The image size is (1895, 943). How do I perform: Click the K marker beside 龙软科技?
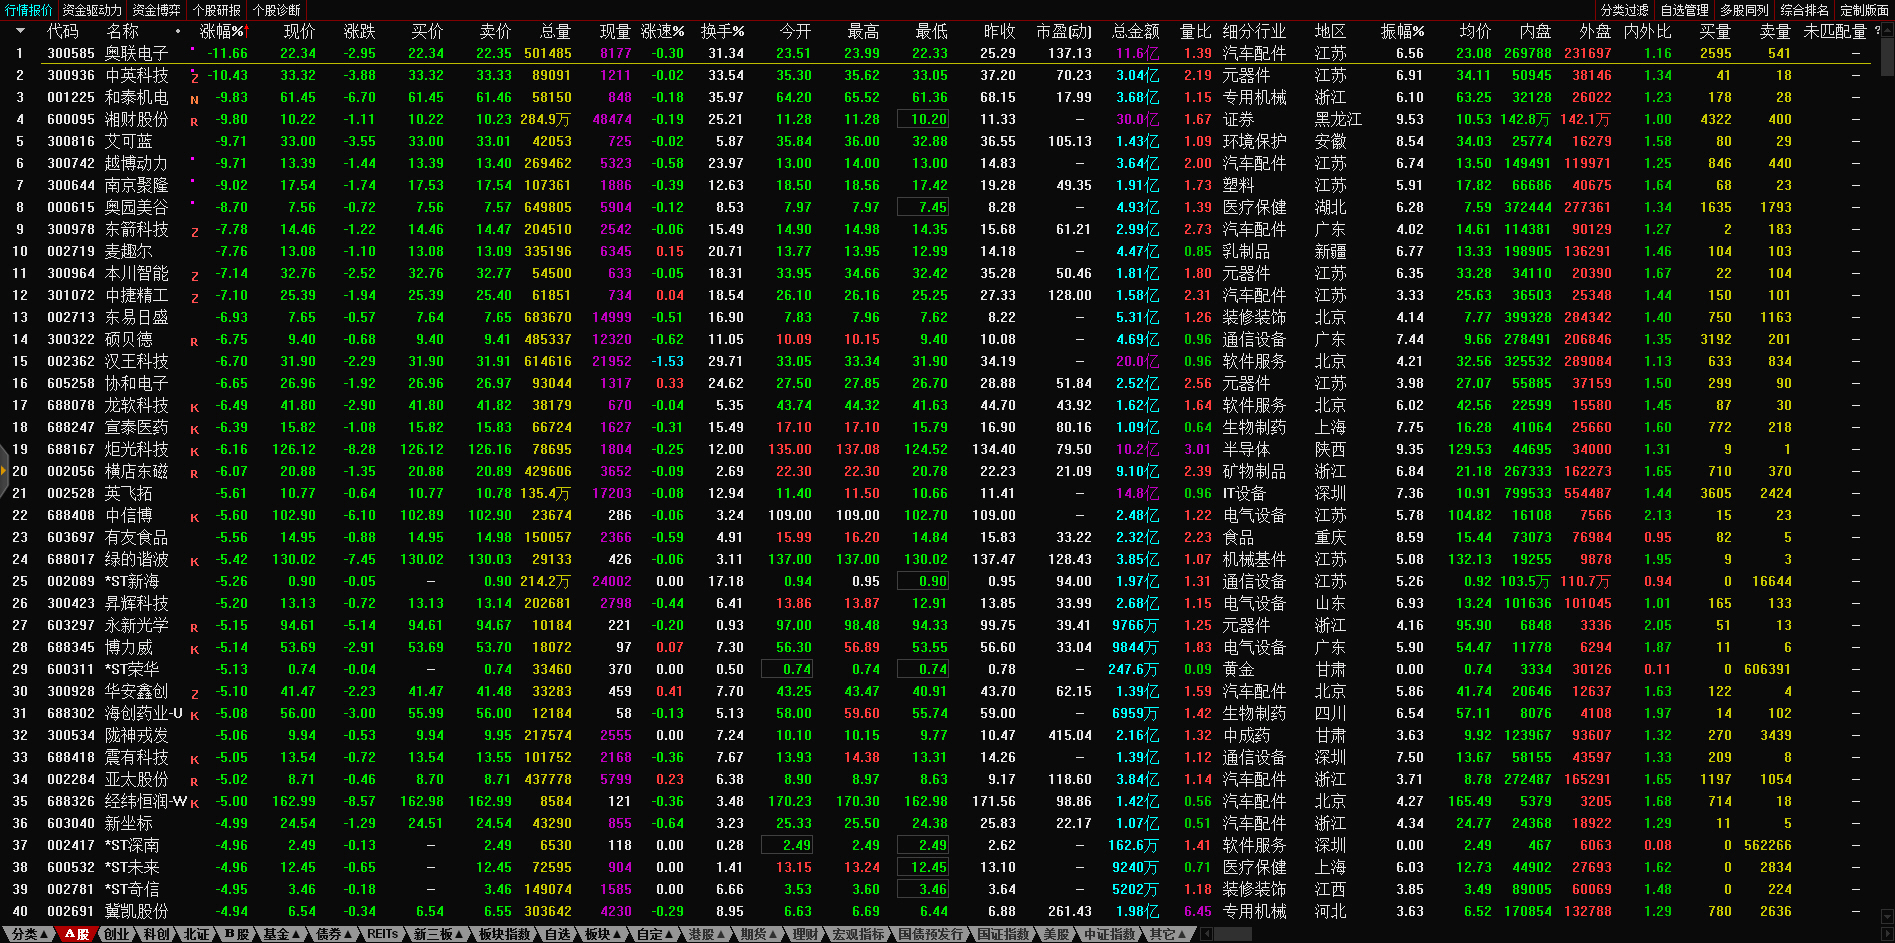click(194, 407)
